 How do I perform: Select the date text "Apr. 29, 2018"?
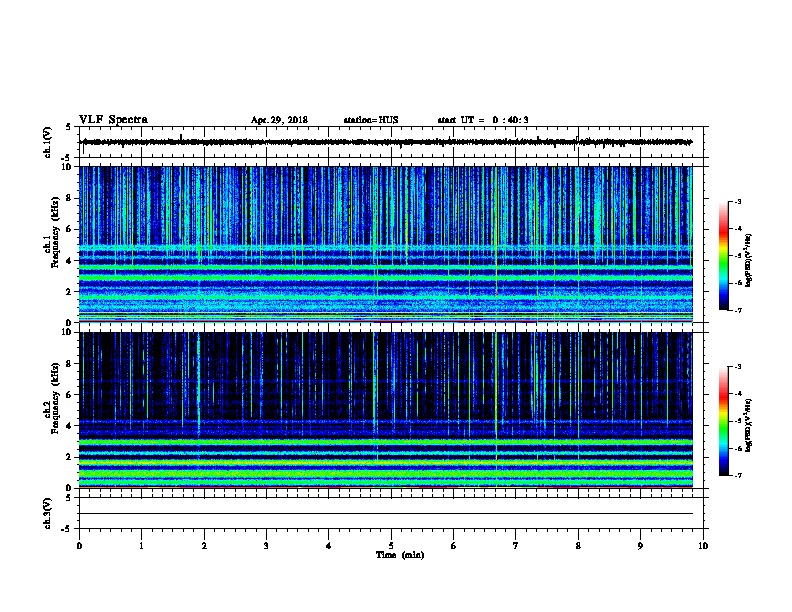pos(279,120)
